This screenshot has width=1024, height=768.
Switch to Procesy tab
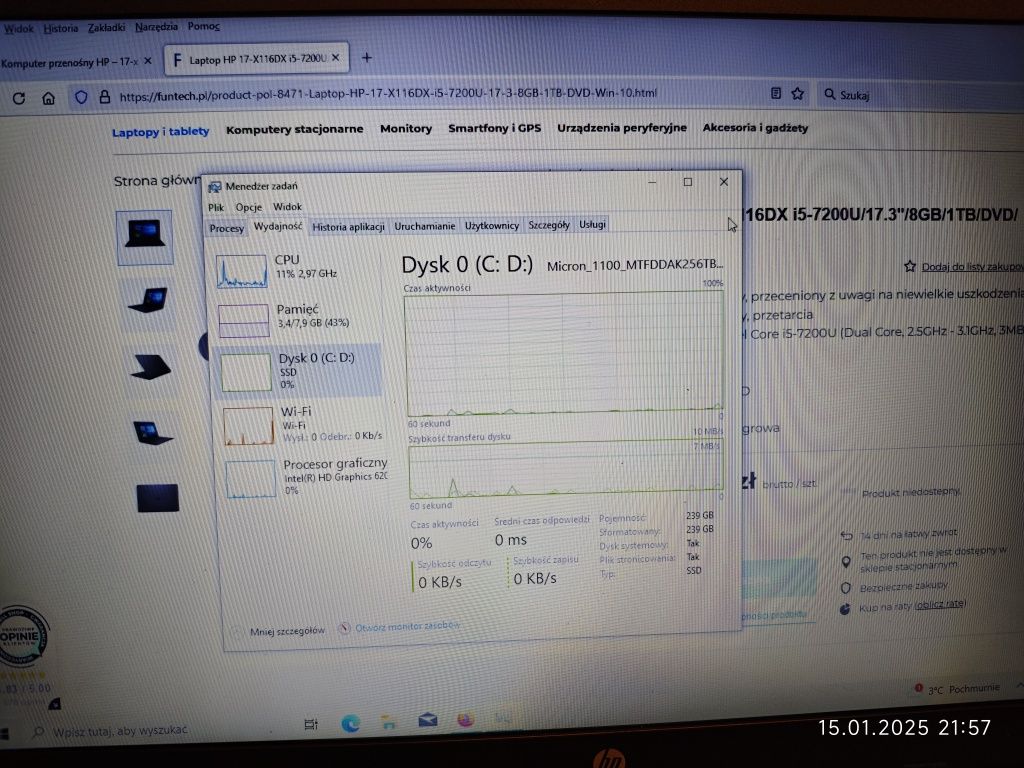coord(226,228)
